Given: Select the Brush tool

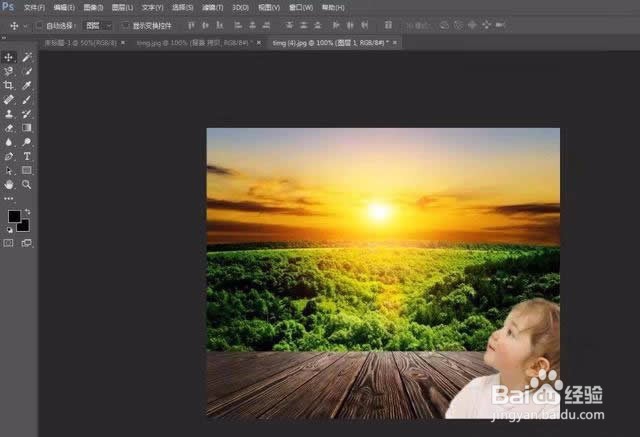Looking at the screenshot, I should [x=27, y=100].
